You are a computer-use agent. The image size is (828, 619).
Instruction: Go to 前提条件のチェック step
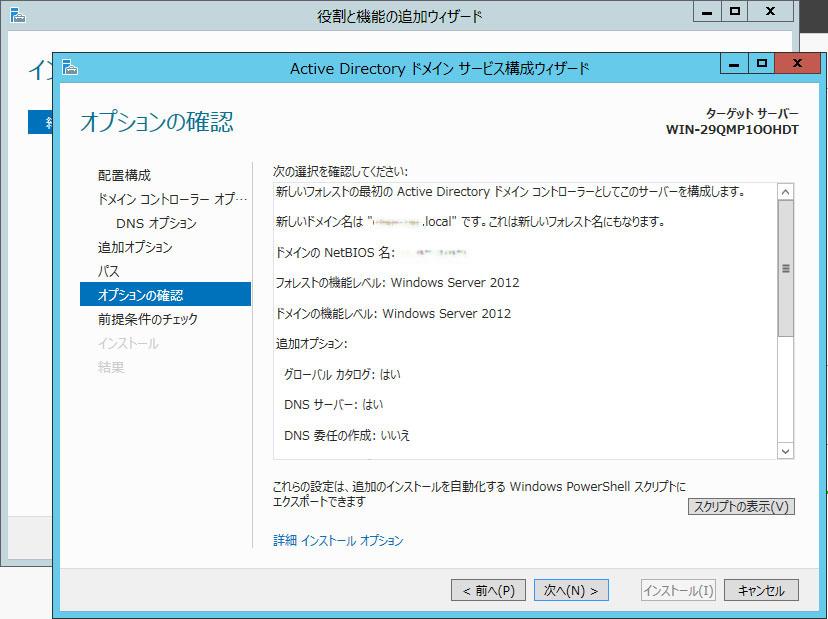[148, 319]
